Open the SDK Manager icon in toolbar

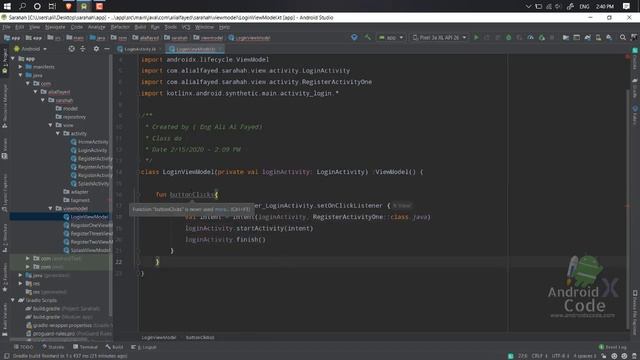coord(609,38)
